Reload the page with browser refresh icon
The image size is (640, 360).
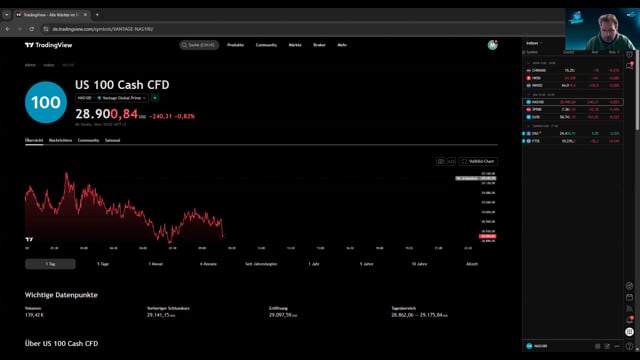point(31,29)
